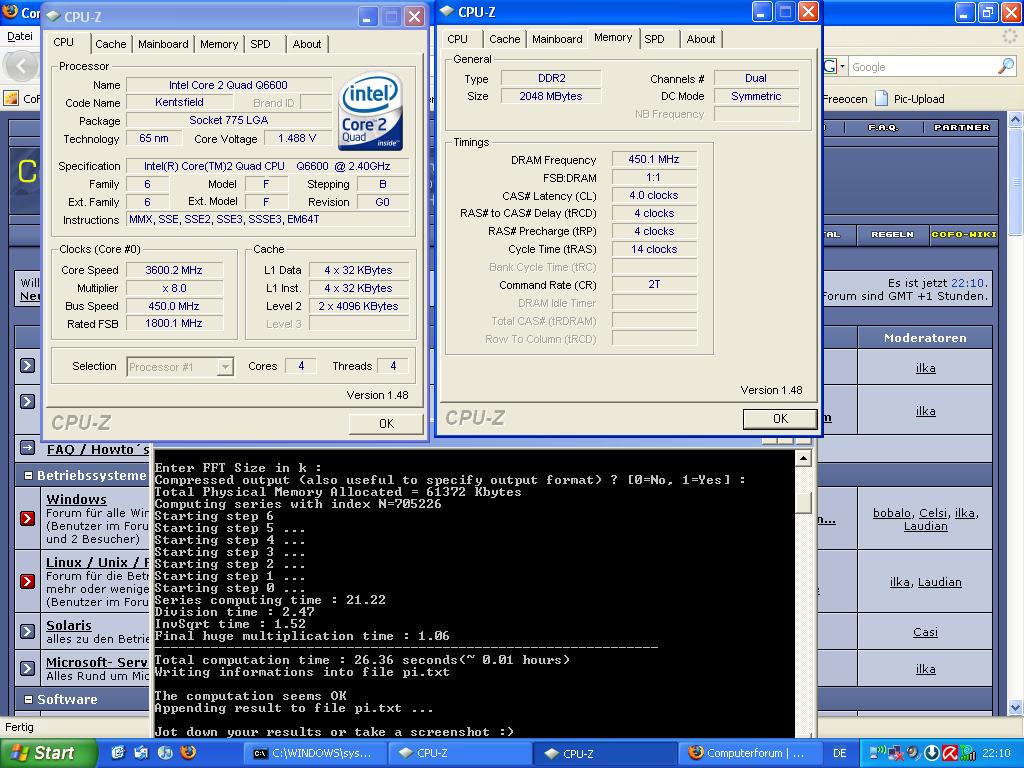
Task: Open Windows forum link
Action: 76,499
